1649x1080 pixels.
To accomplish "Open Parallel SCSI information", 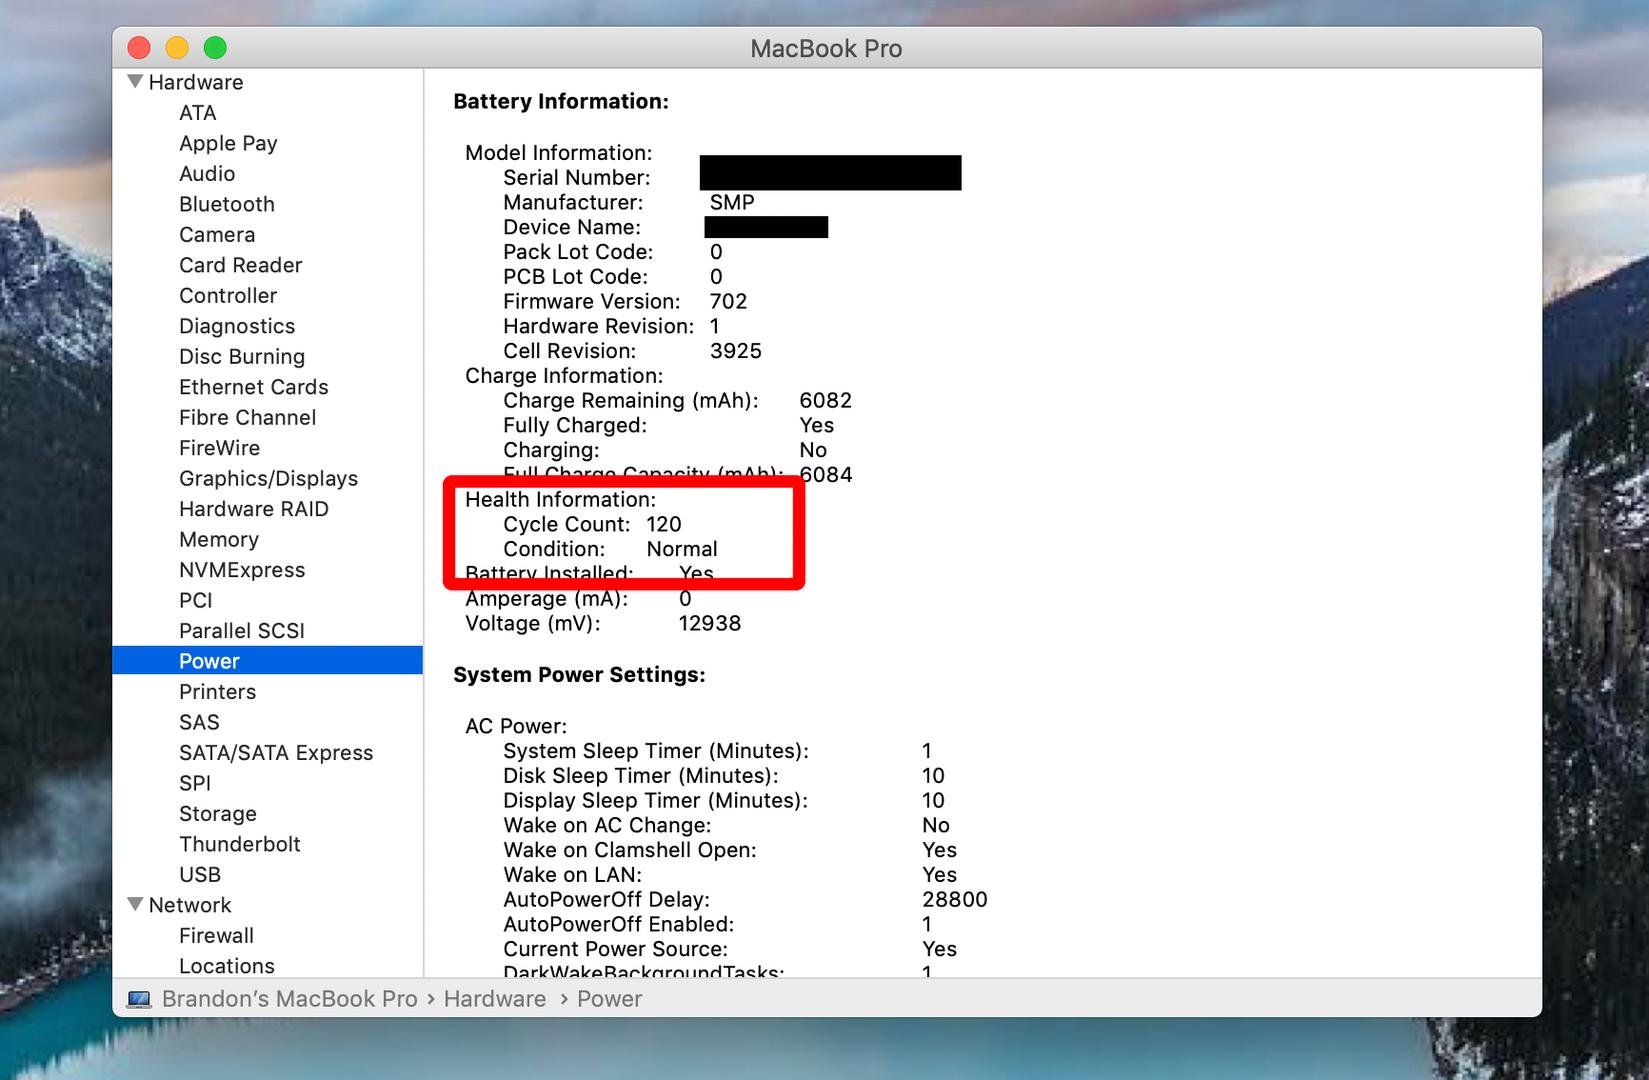I will coord(242,631).
